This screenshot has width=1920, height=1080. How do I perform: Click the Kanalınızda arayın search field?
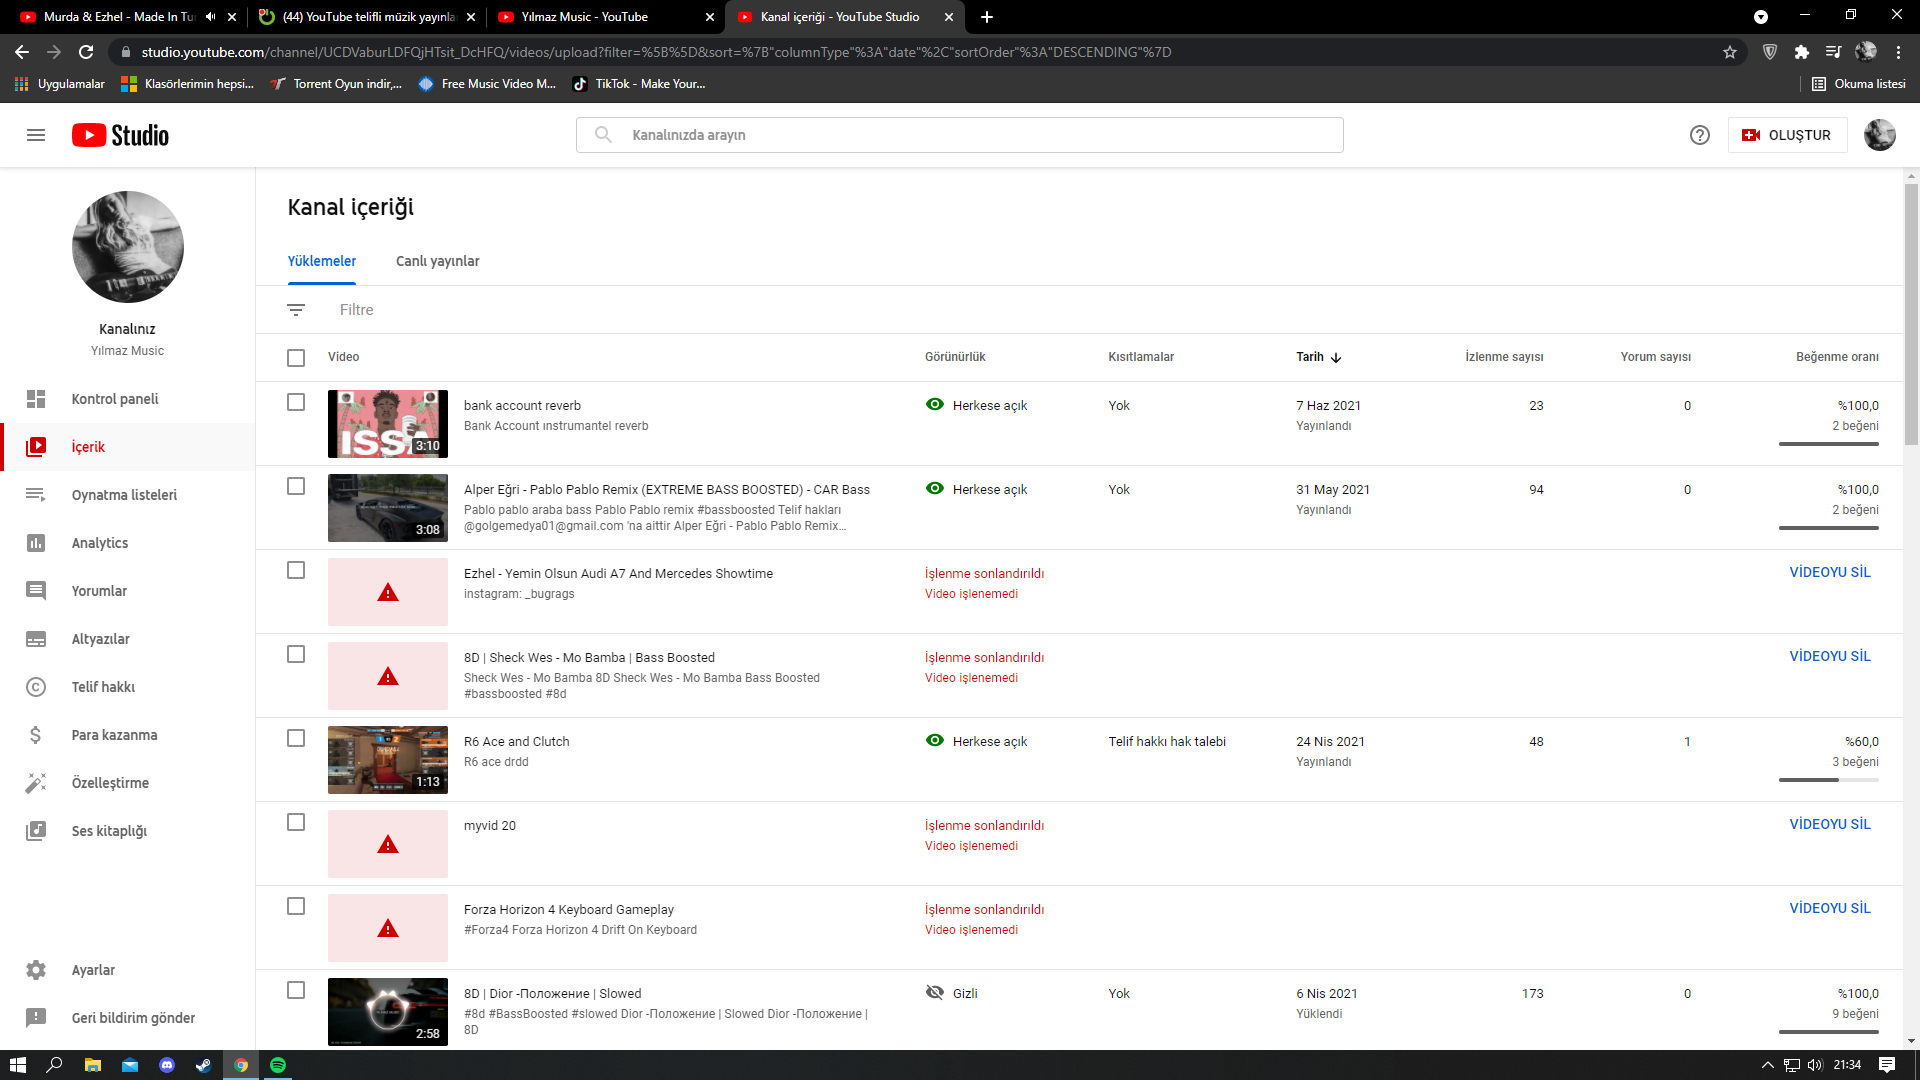[960, 135]
